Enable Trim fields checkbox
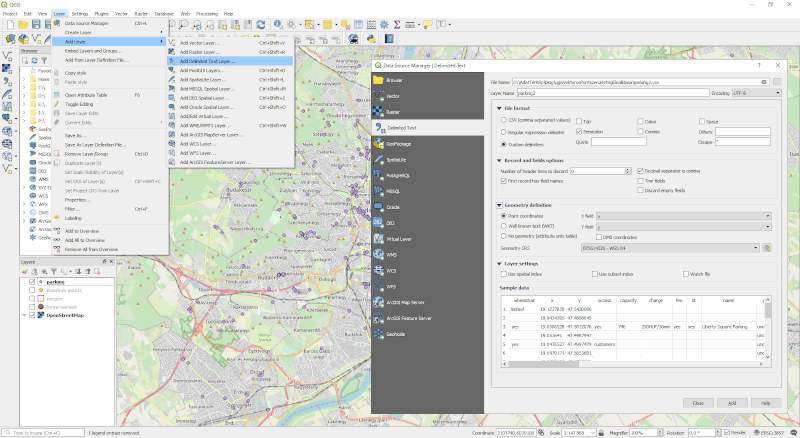Viewport: 800px width, 438px height. click(x=640, y=181)
